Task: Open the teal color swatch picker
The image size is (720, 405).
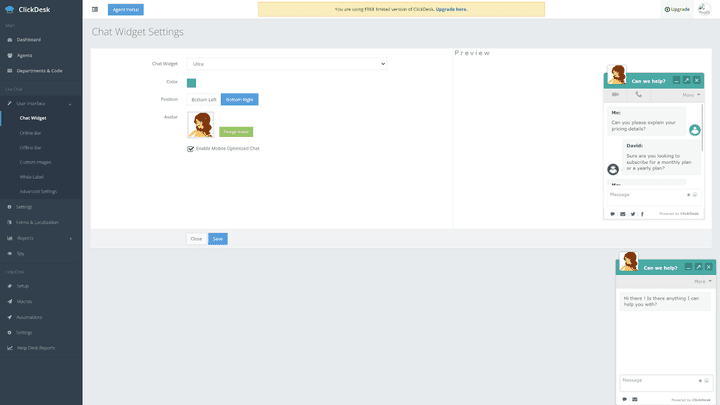Action: [191, 83]
